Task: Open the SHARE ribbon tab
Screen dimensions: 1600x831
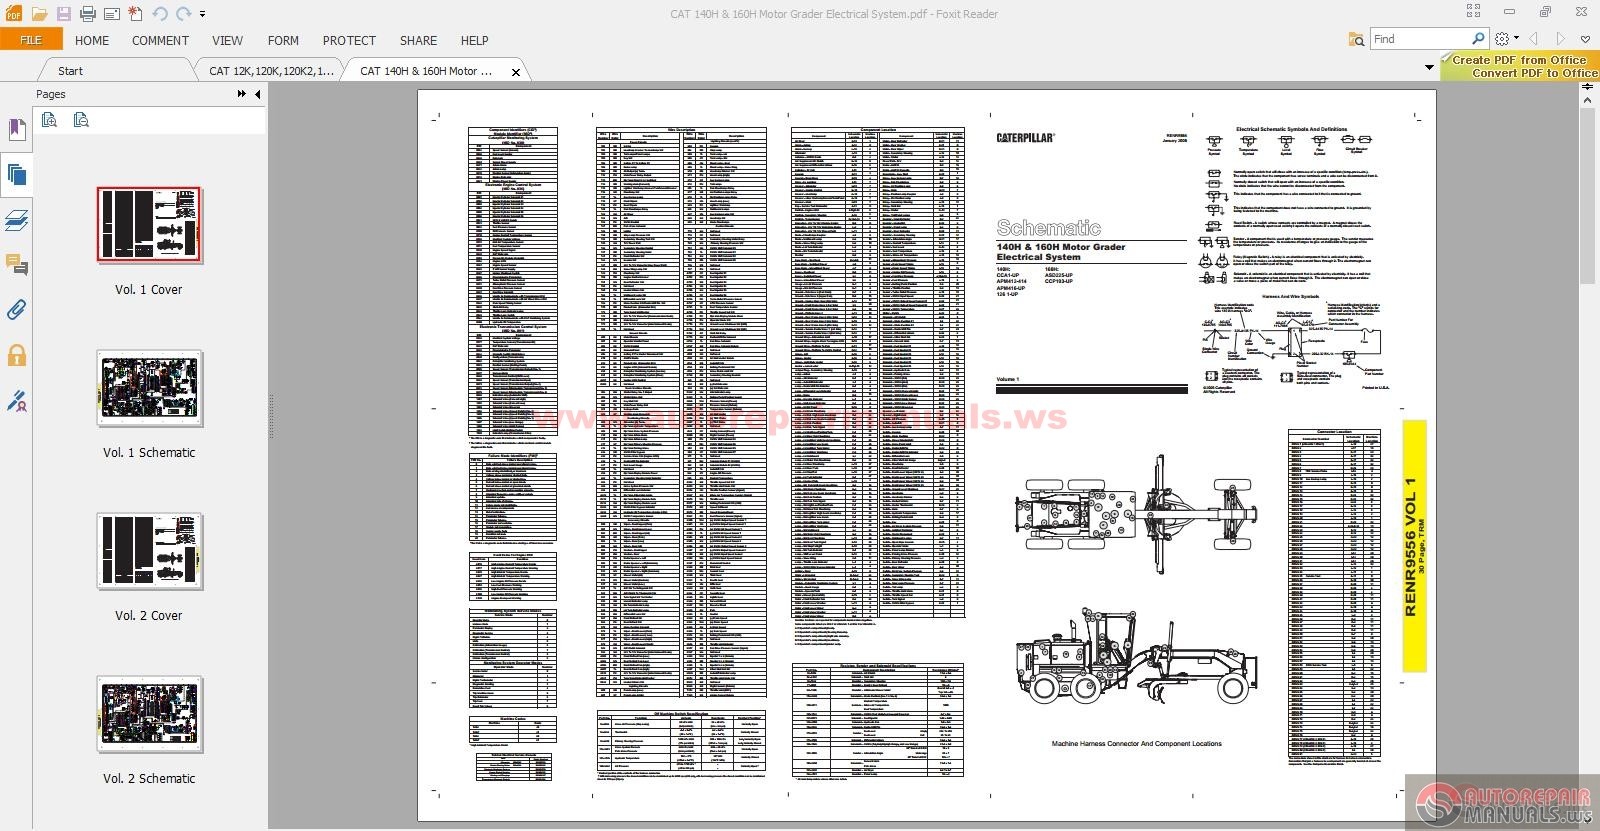Action: 418,41
